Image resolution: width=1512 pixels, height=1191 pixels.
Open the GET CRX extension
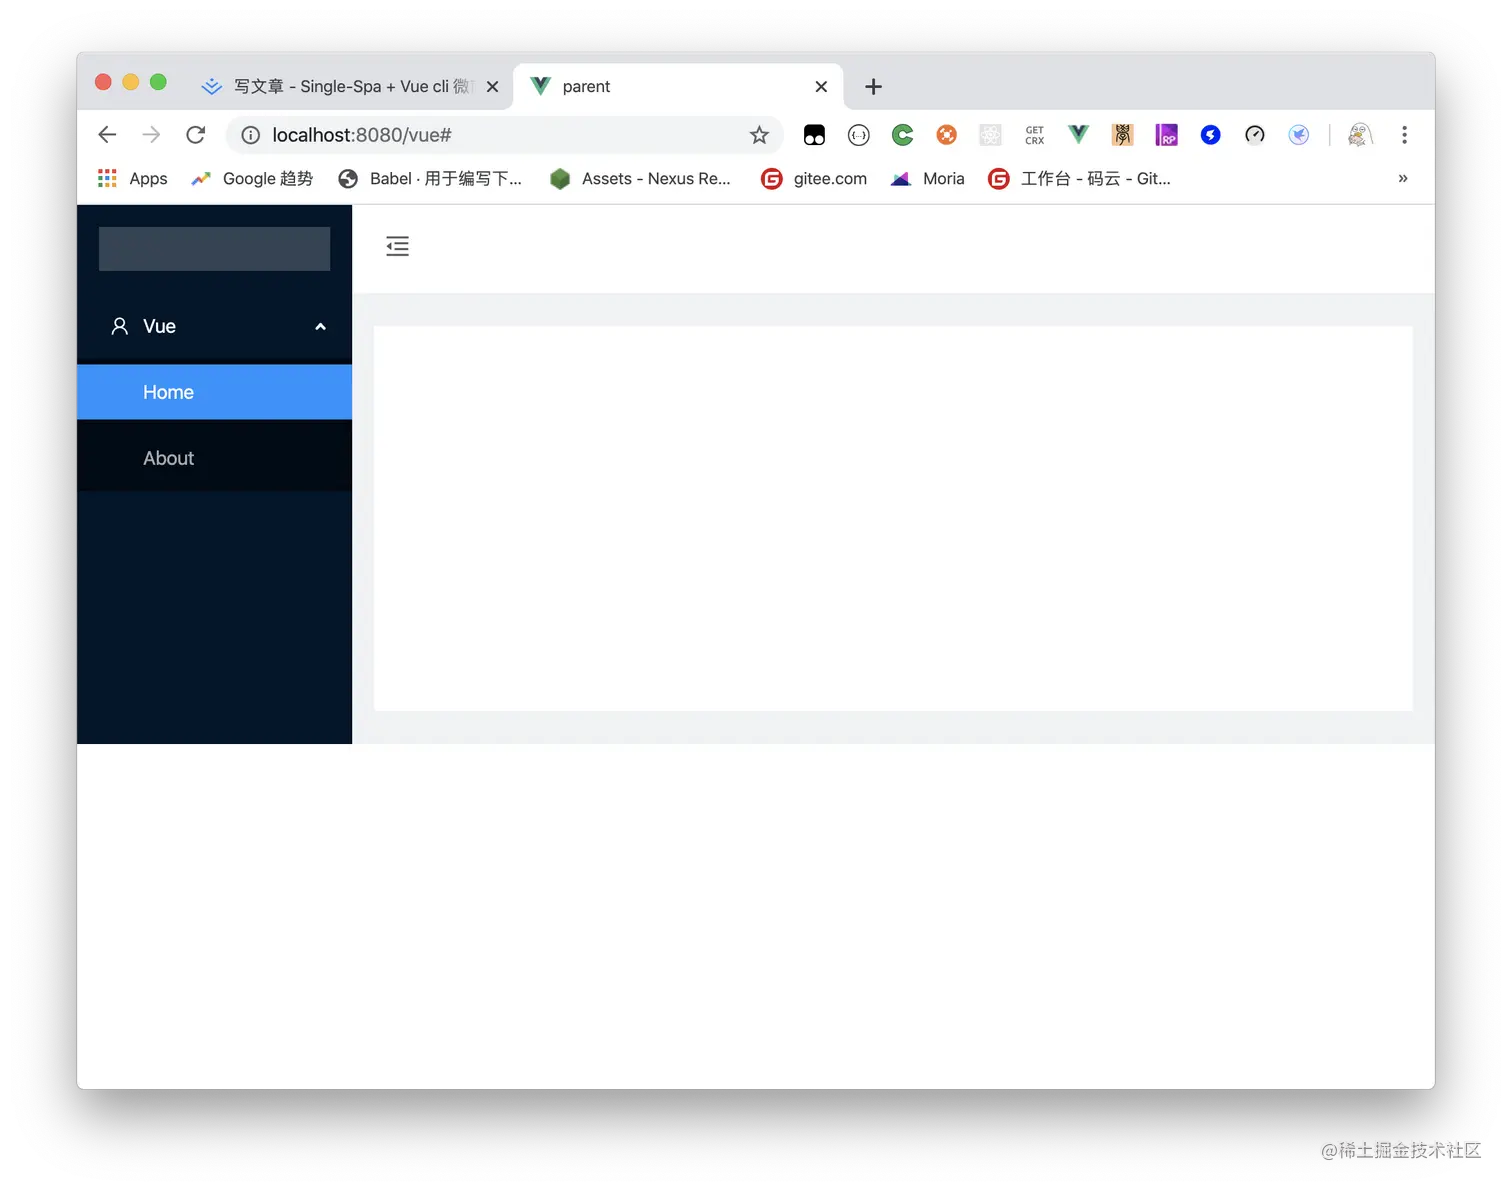(1034, 135)
